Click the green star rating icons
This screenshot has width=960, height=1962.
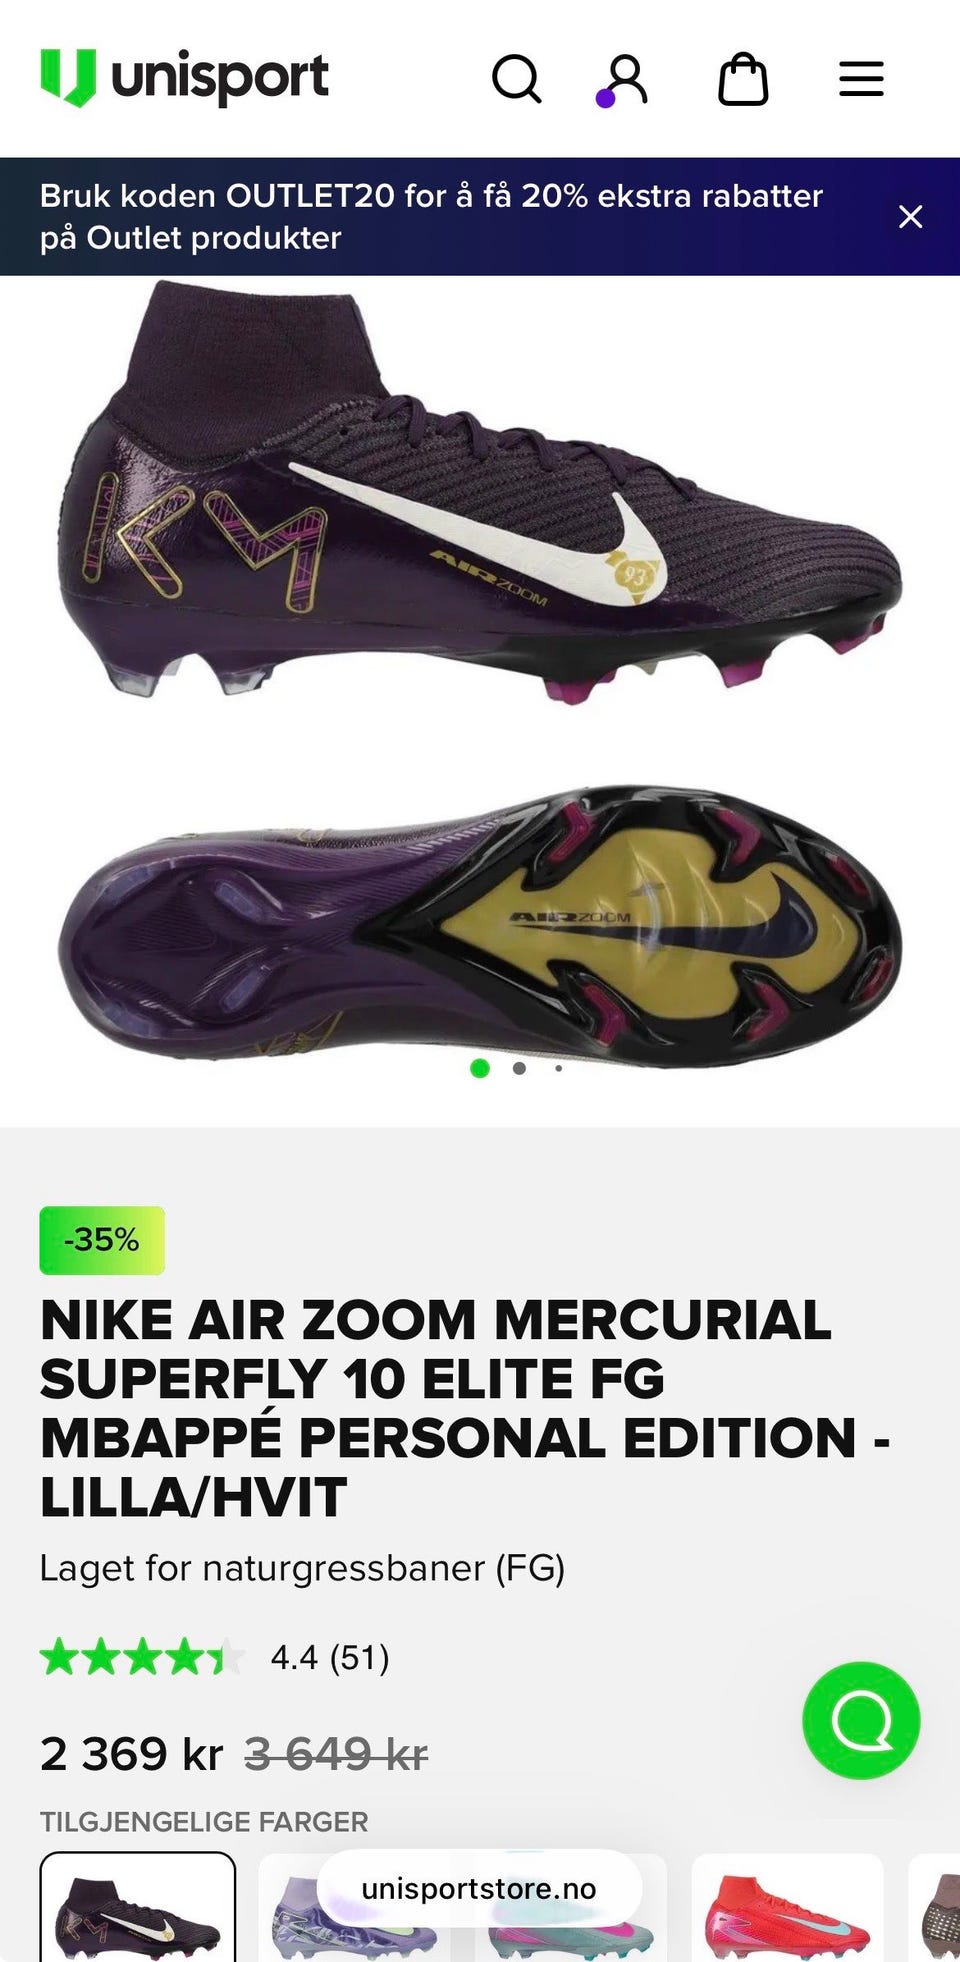point(142,1657)
